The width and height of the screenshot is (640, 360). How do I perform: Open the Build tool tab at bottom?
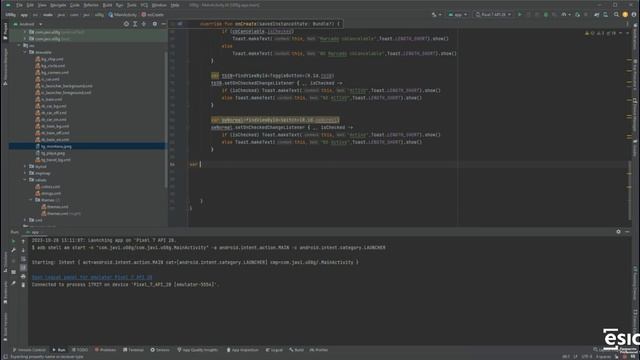pyautogui.click(x=297, y=350)
